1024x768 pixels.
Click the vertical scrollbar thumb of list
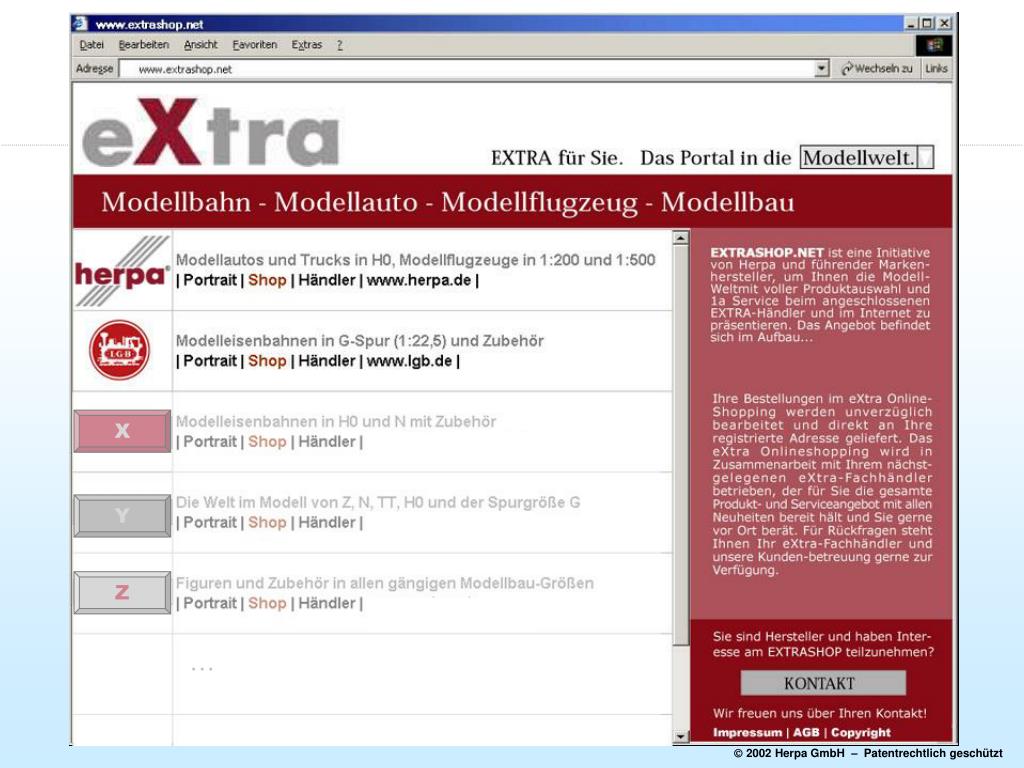680,445
